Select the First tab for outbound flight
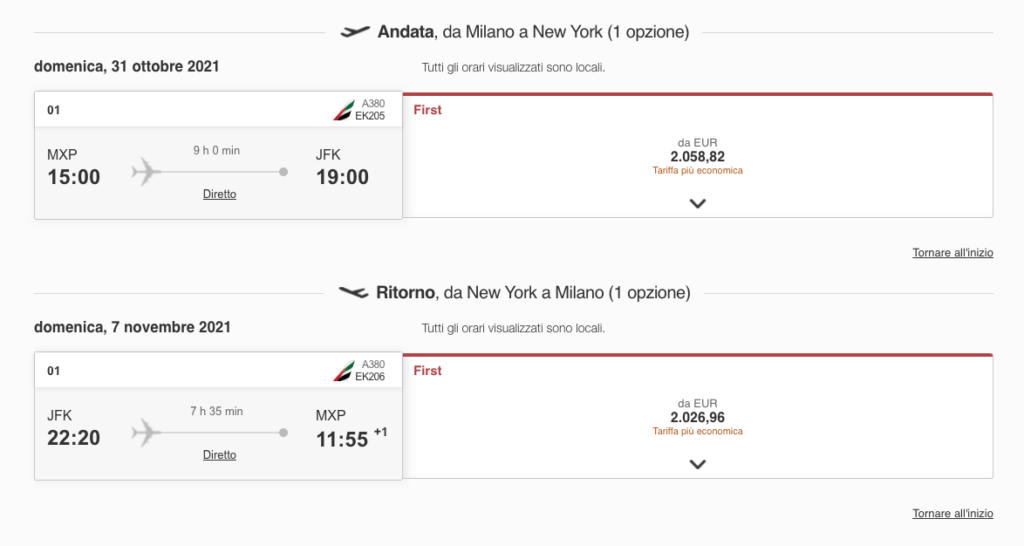The width and height of the screenshot is (1024, 546). pyautogui.click(x=427, y=110)
